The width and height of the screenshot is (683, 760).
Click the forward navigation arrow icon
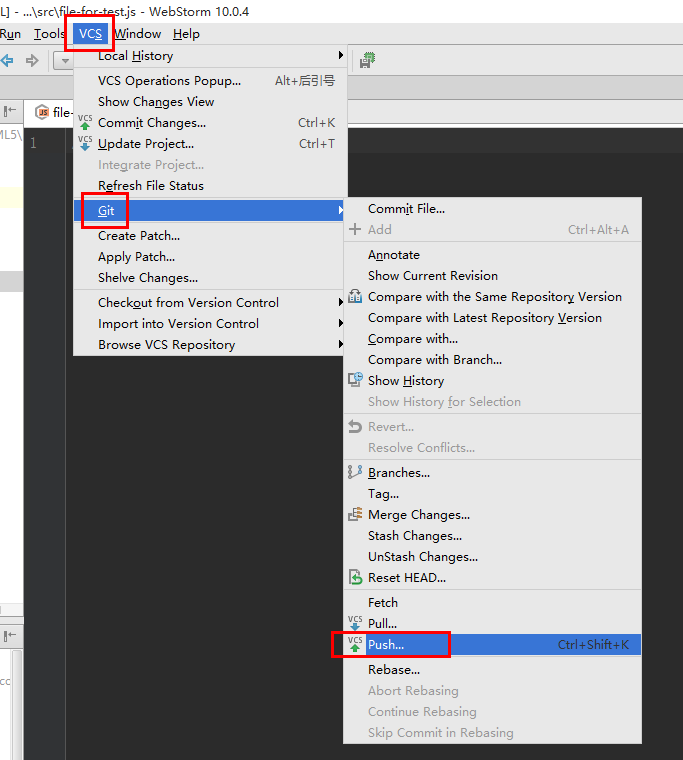[x=32, y=61]
